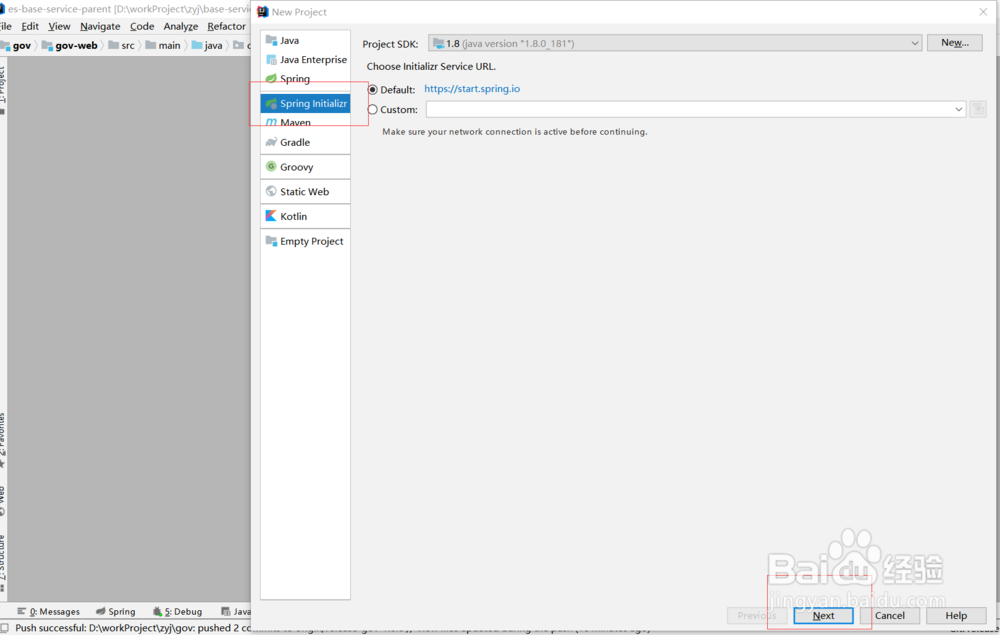The height and width of the screenshot is (635, 1000).
Task: Select Spring Initializr project type
Action: (x=305, y=103)
